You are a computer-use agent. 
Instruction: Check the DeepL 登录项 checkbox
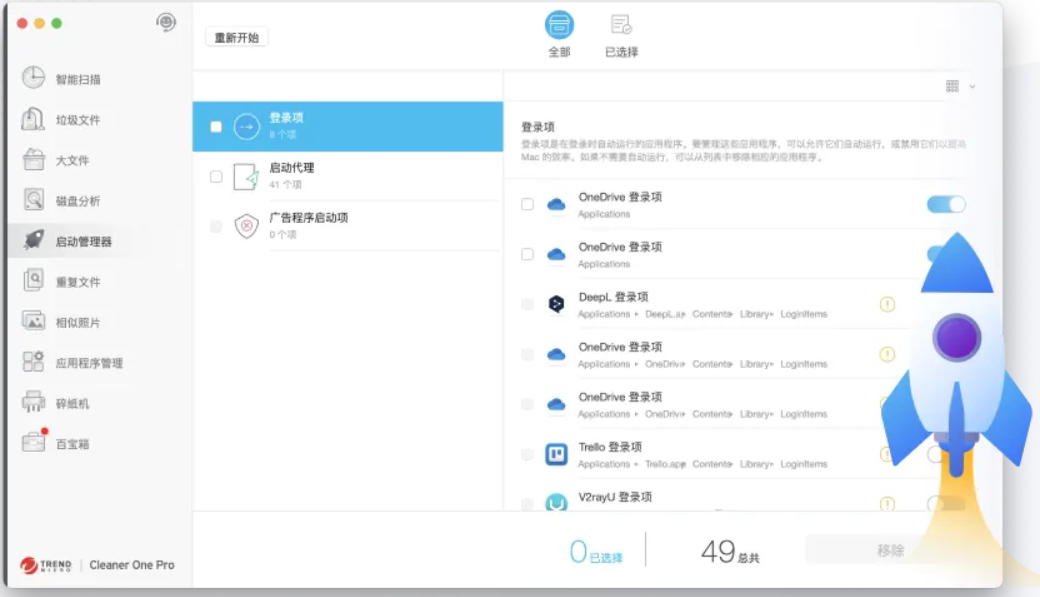click(x=527, y=304)
